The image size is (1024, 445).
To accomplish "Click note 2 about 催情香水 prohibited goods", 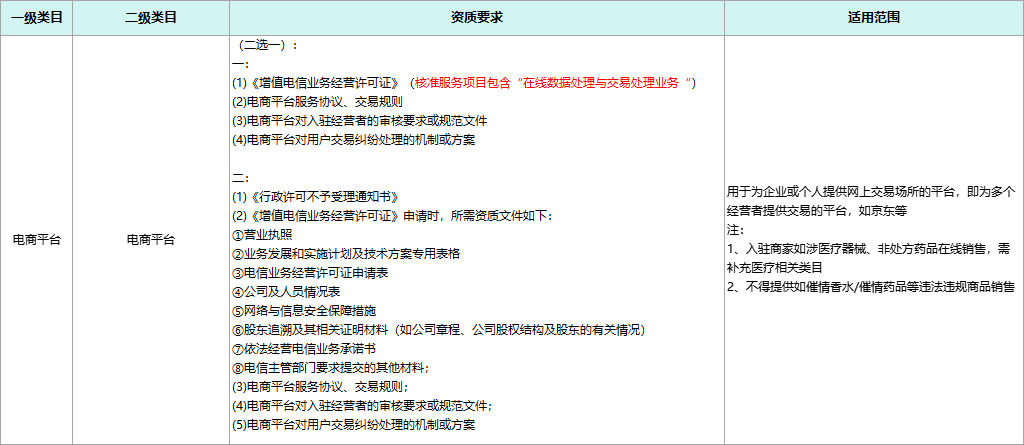I will point(870,287).
